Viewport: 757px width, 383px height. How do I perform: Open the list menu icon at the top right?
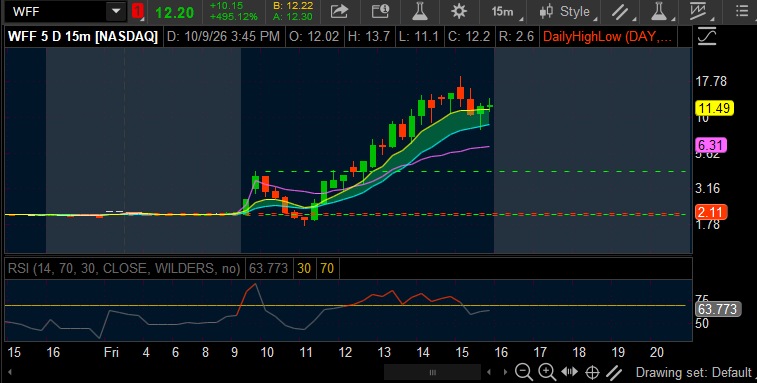coord(743,12)
